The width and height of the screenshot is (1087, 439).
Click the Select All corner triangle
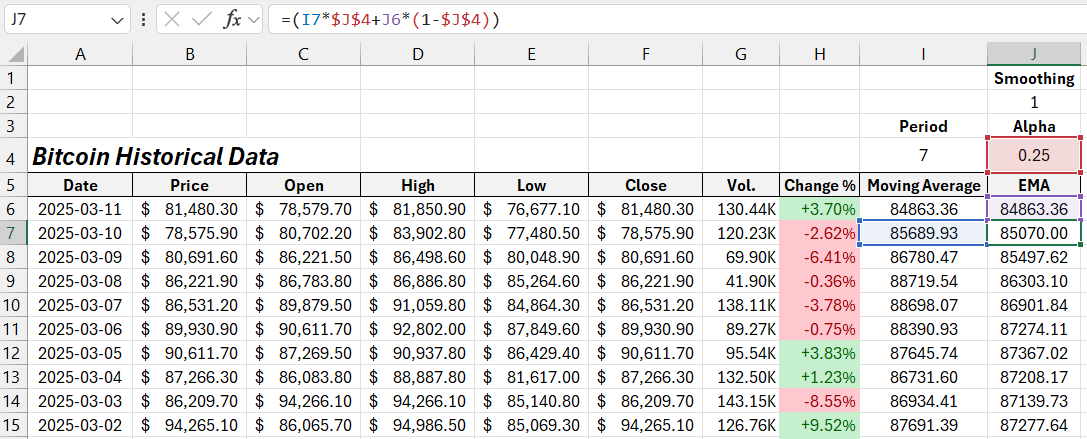point(17,54)
